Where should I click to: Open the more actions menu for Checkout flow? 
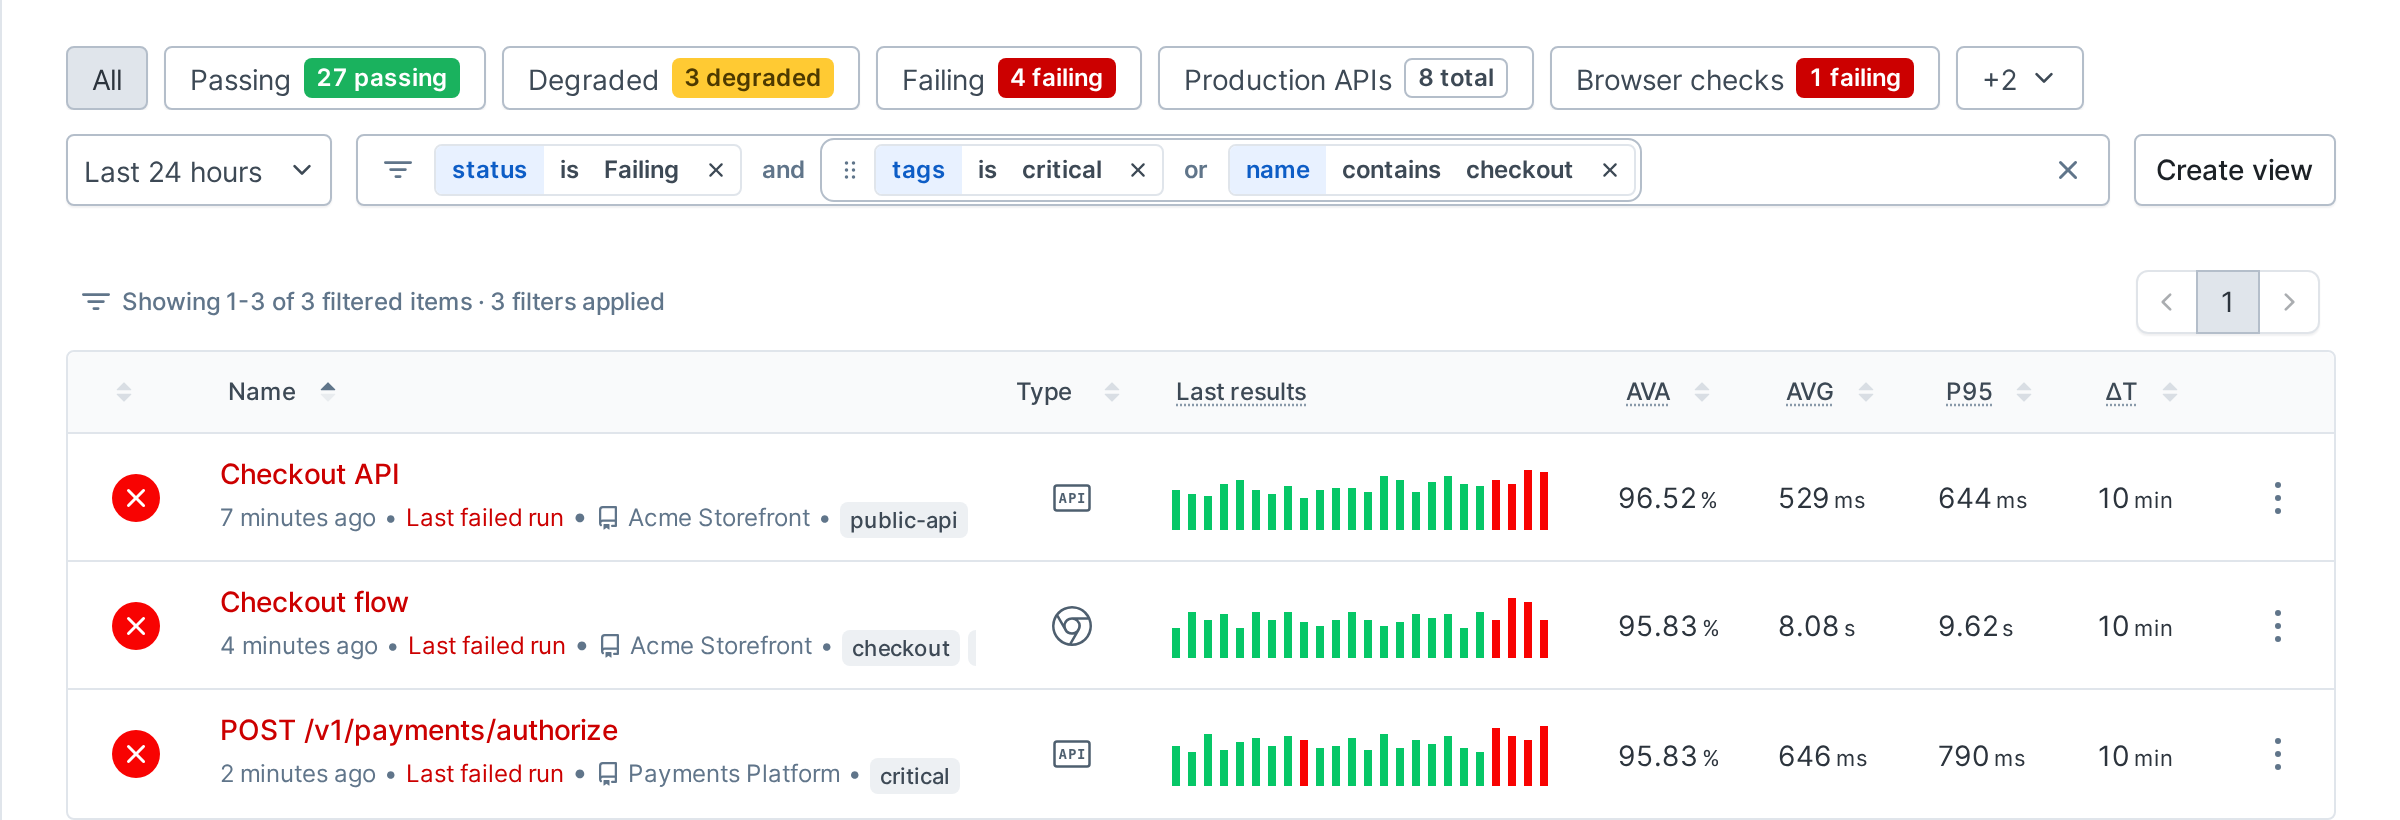[x=2278, y=626]
